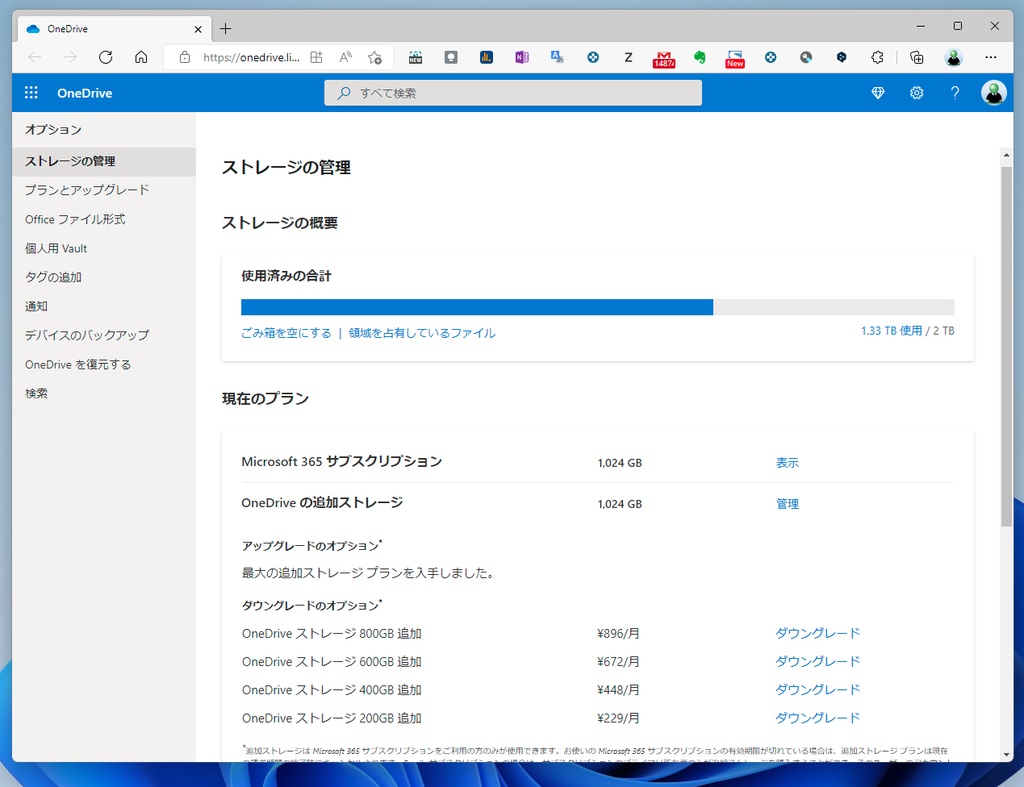Click ごみ箱を空にする link
Screen dimensions: 1024x787
pos(286,333)
